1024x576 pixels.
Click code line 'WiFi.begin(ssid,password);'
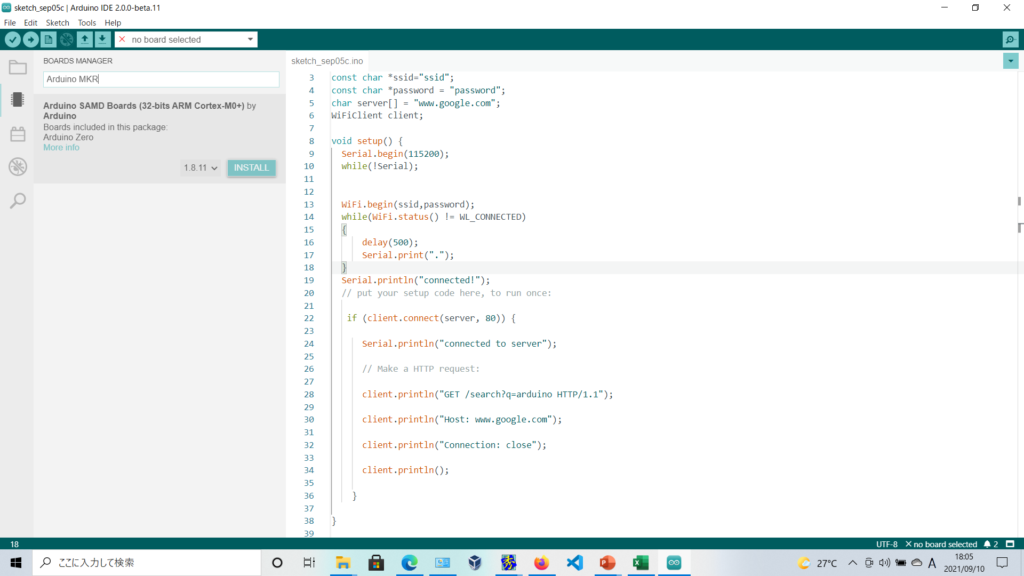[408, 204]
